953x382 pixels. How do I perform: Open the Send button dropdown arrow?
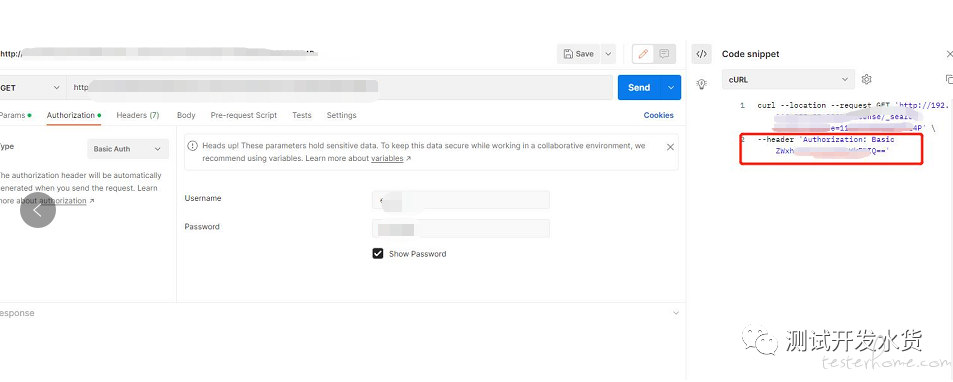click(x=671, y=87)
